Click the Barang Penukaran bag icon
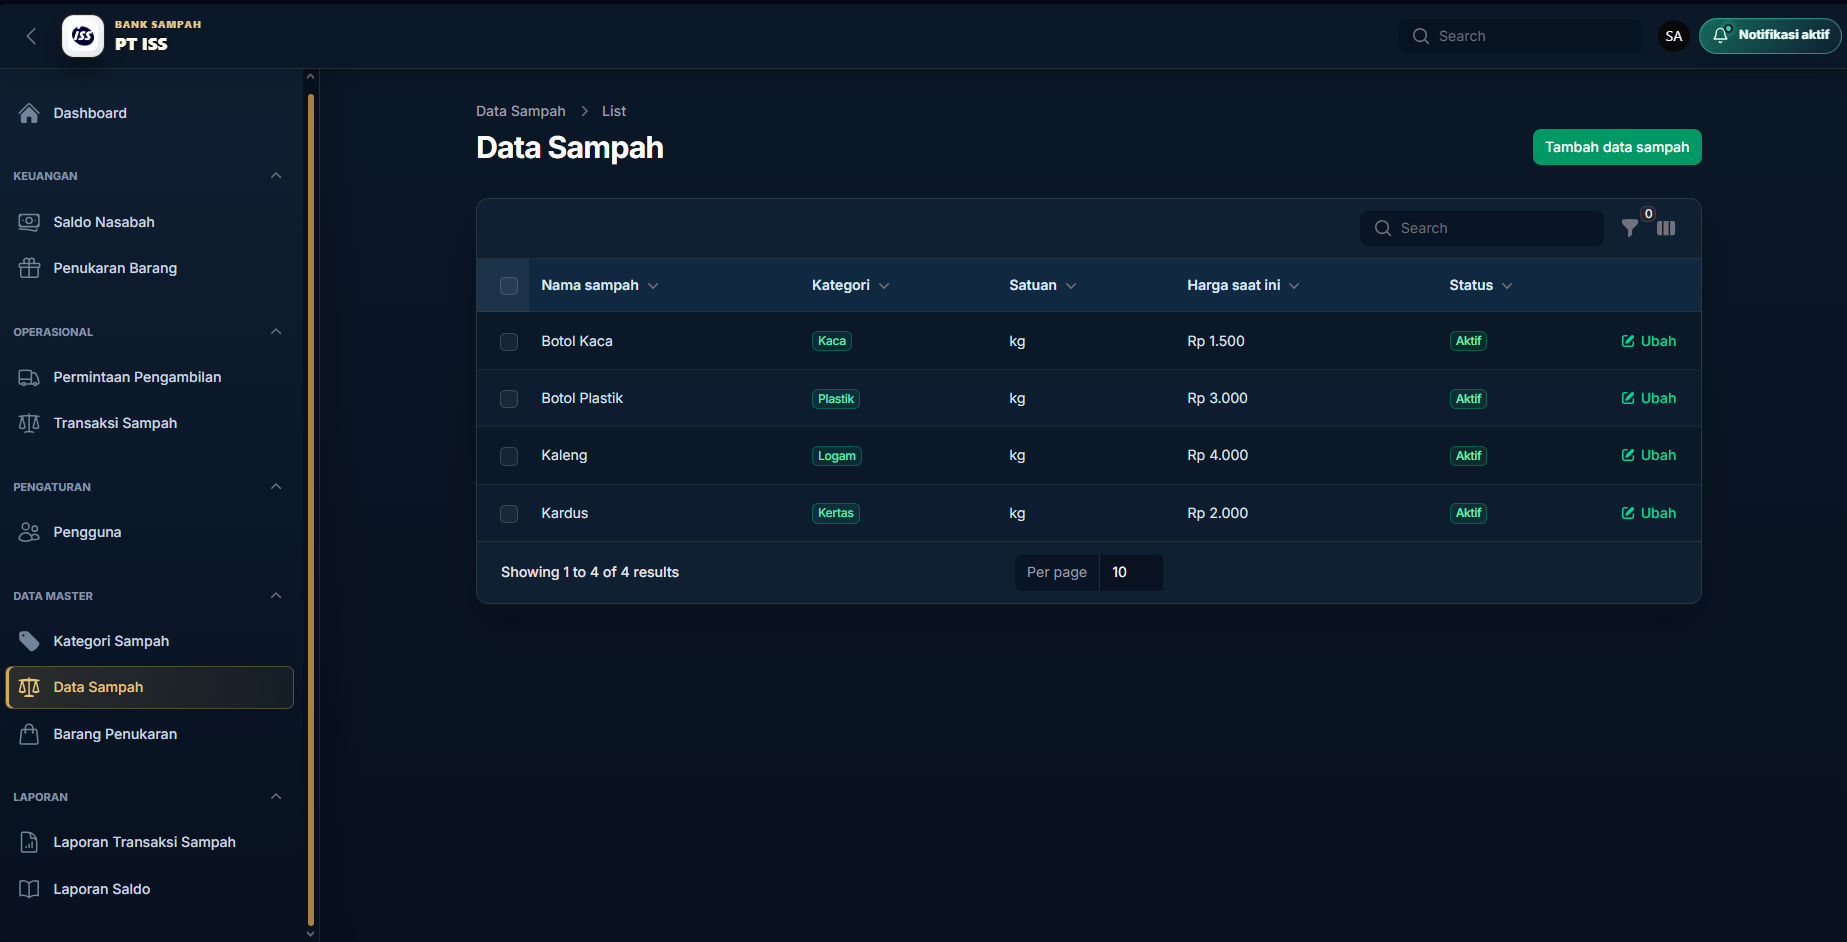The height and width of the screenshot is (942, 1847). [x=29, y=734]
